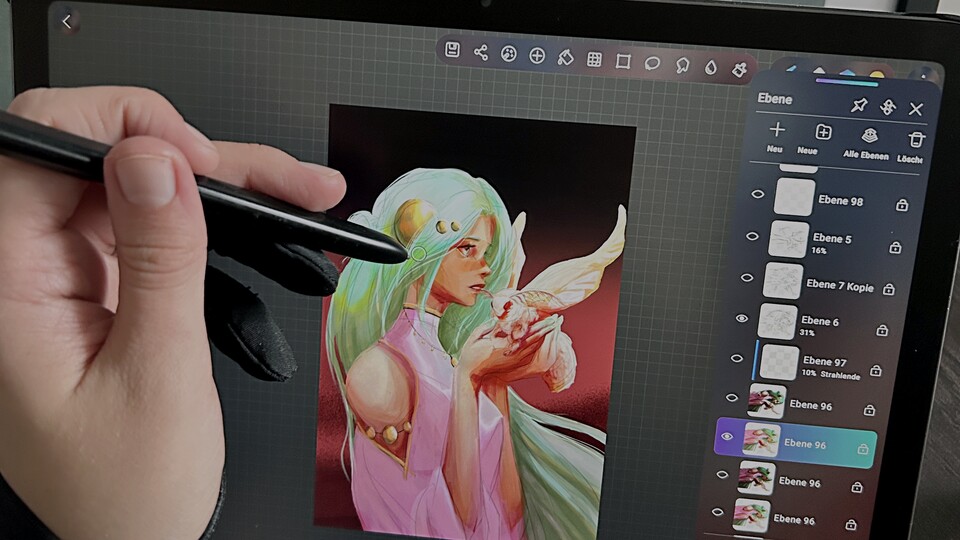Hide the Ebene 97 layer
The height and width of the screenshot is (540, 960).
pyautogui.click(x=737, y=358)
